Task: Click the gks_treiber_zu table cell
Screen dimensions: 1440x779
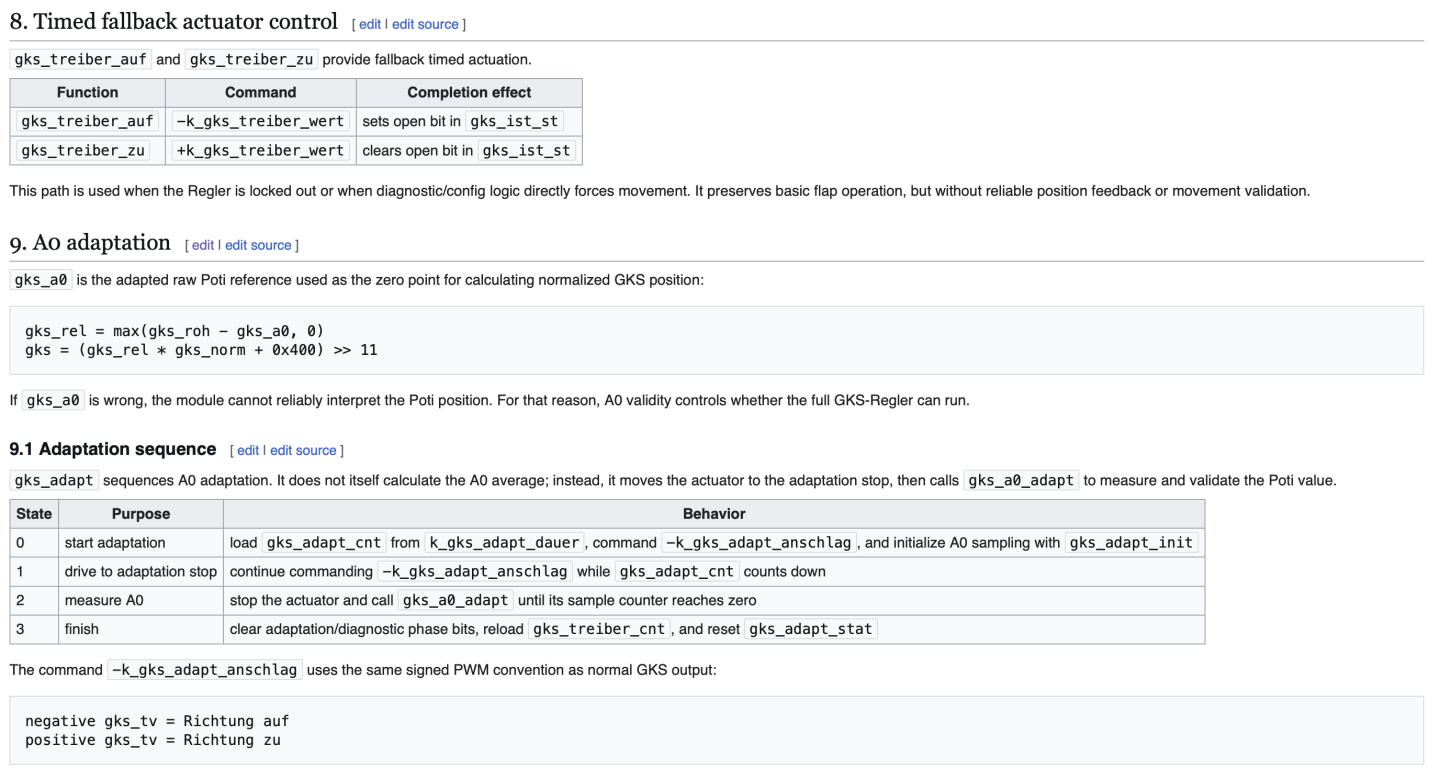Action: [x=87, y=151]
